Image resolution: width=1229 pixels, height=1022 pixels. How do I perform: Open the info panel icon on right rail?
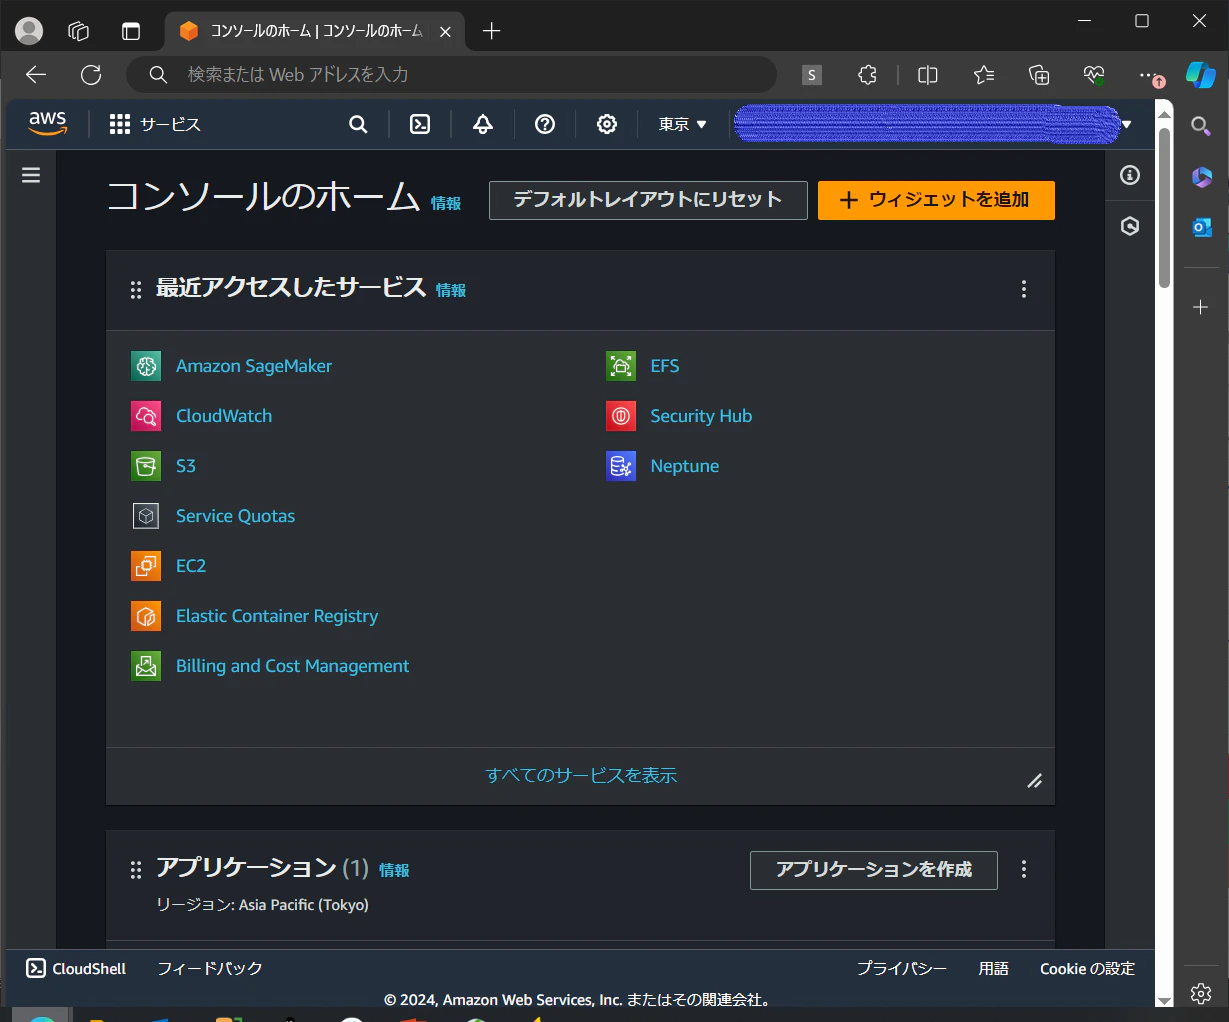(1130, 175)
